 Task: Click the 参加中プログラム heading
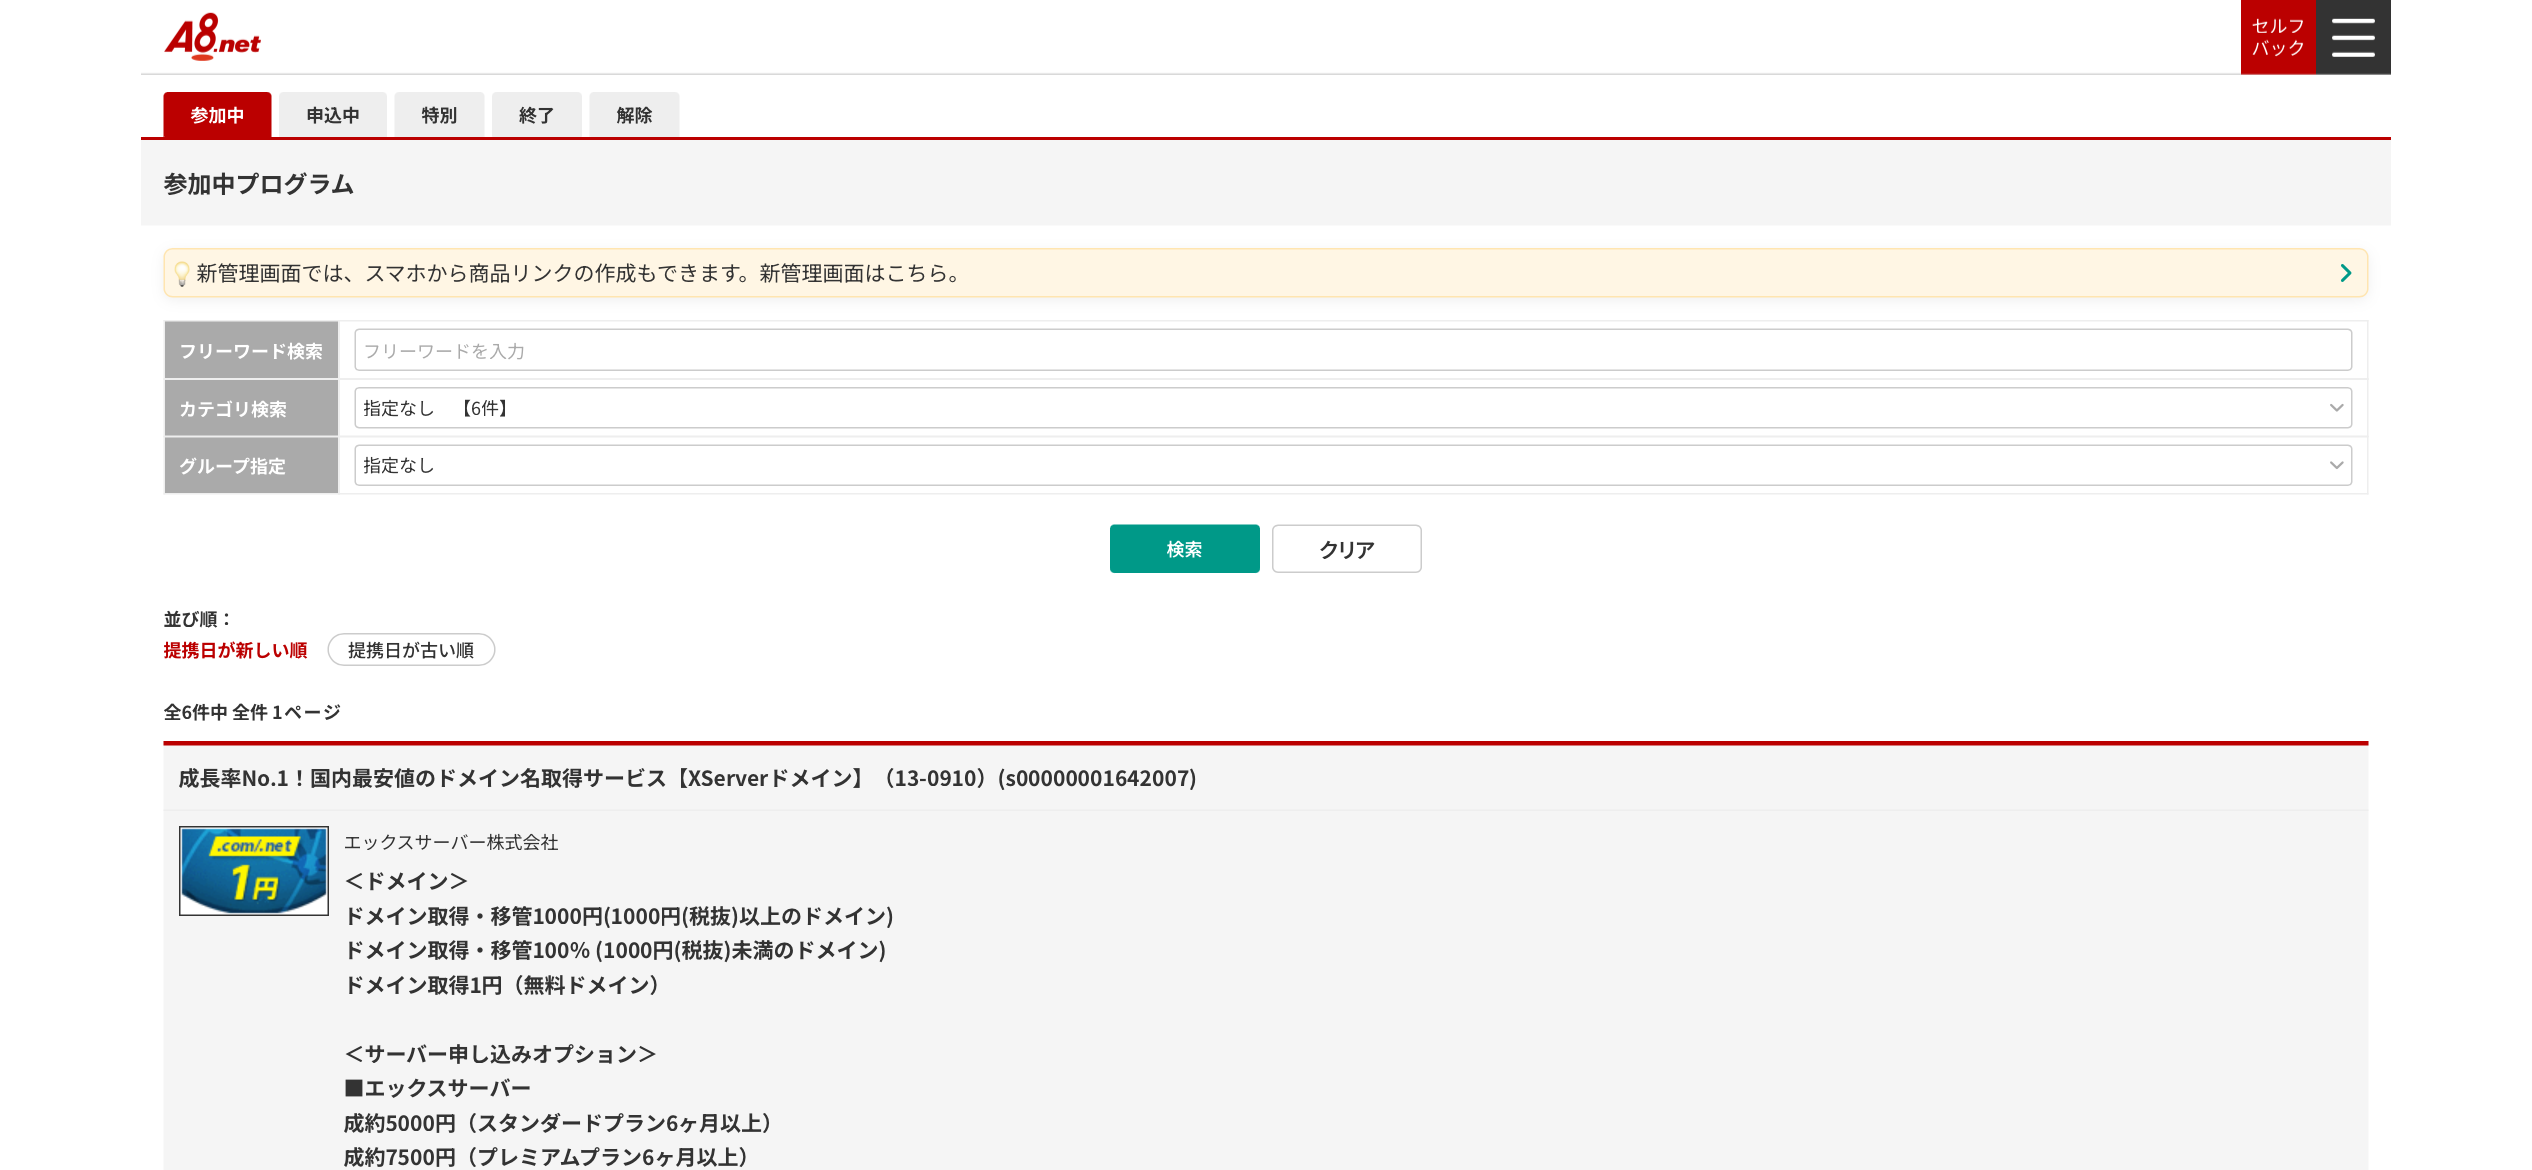[x=258, y=184]
